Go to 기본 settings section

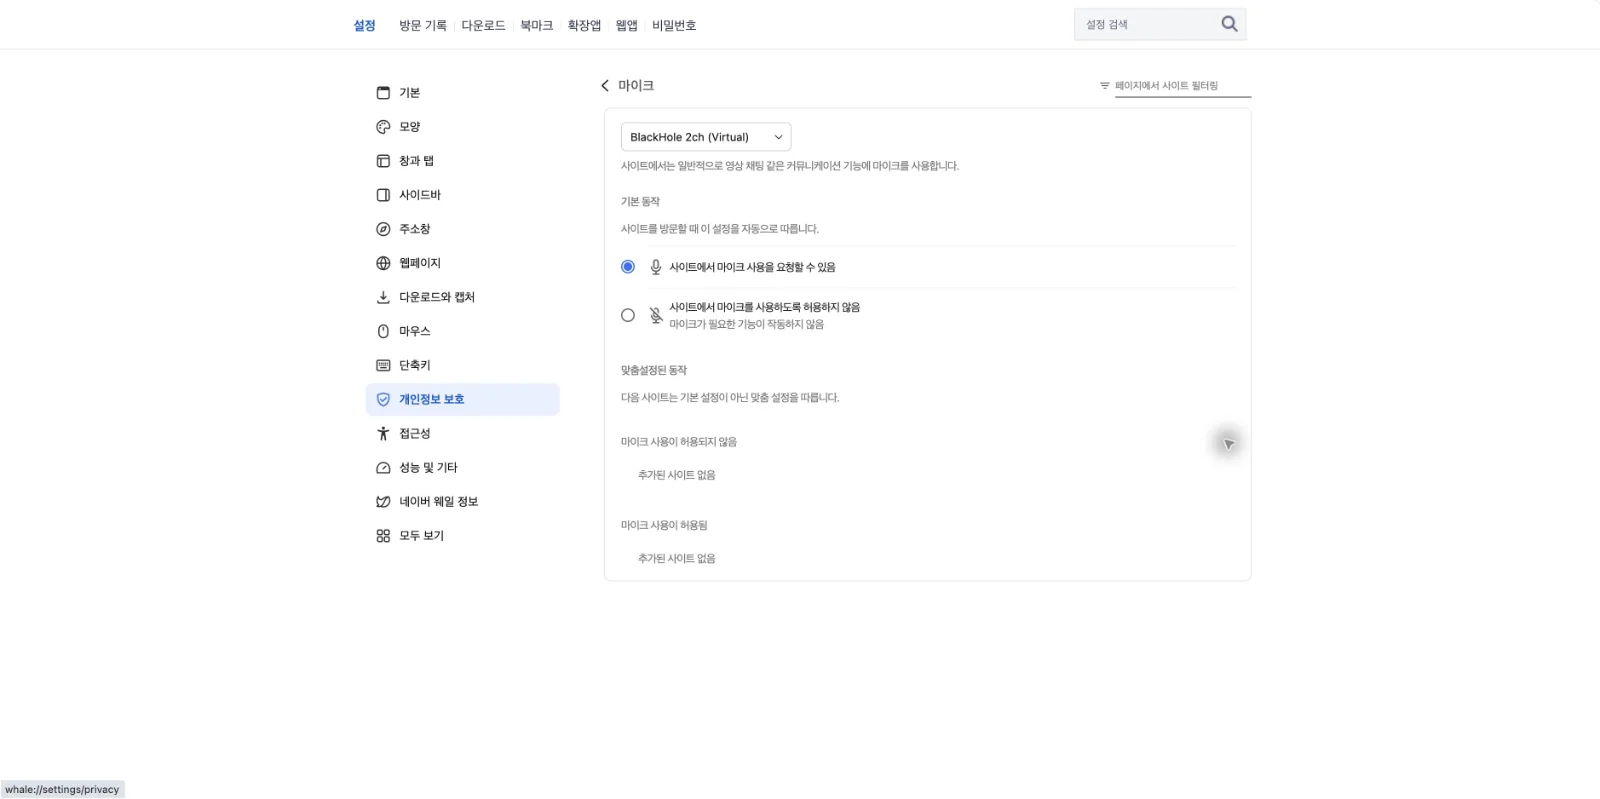tap(462, 93)
